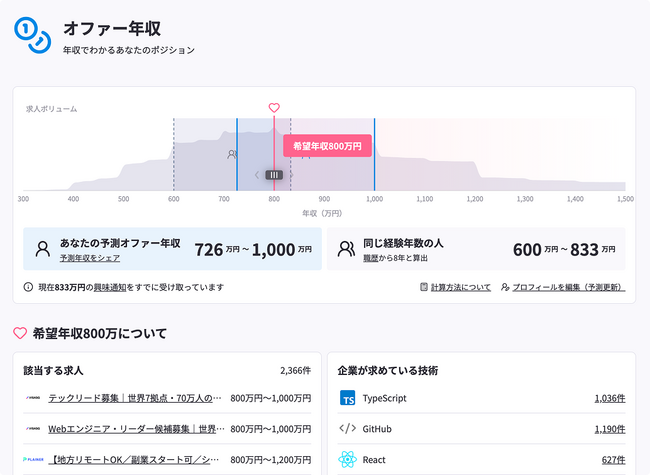The image size is (650, 475).
Task: Click the info icon beside 現在833万円
Action: [x=28, y=287]
